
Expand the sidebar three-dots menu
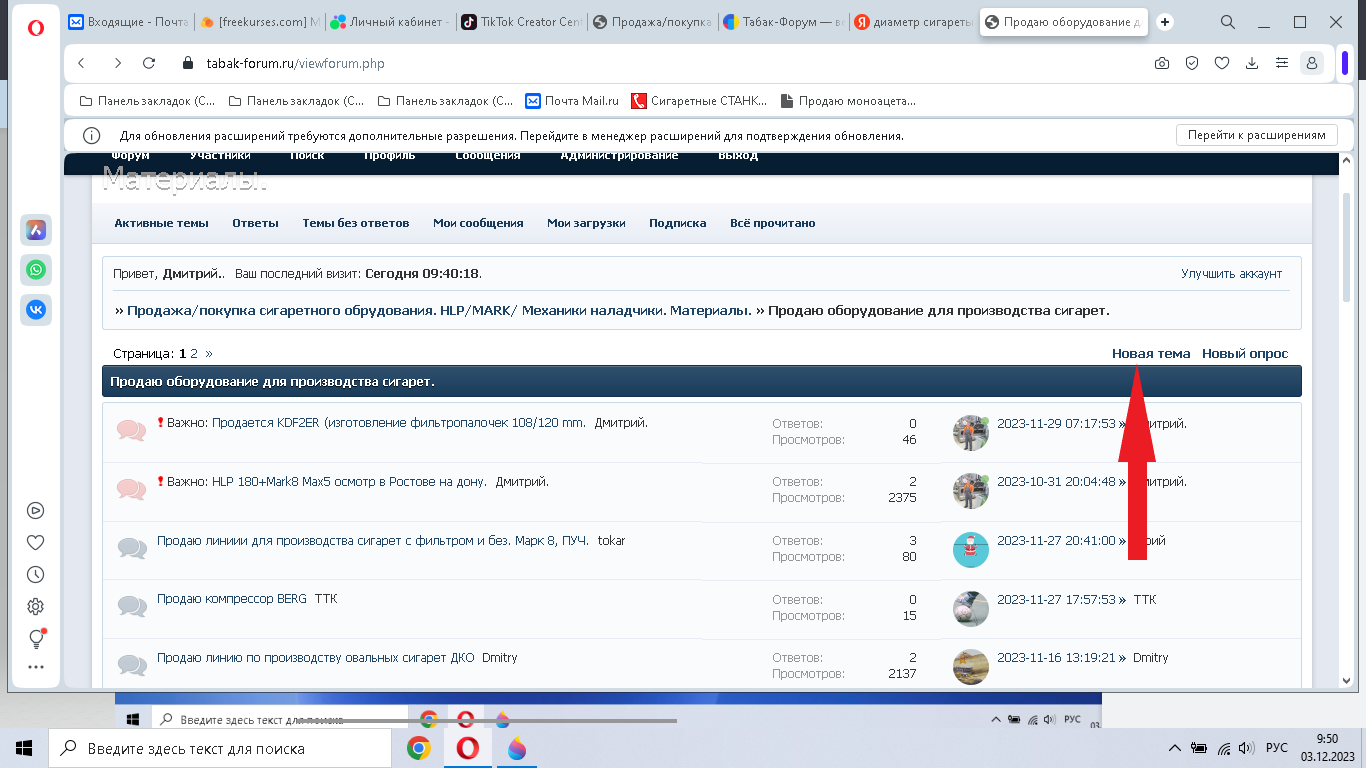pyautogui.click(x=35, y=667)
